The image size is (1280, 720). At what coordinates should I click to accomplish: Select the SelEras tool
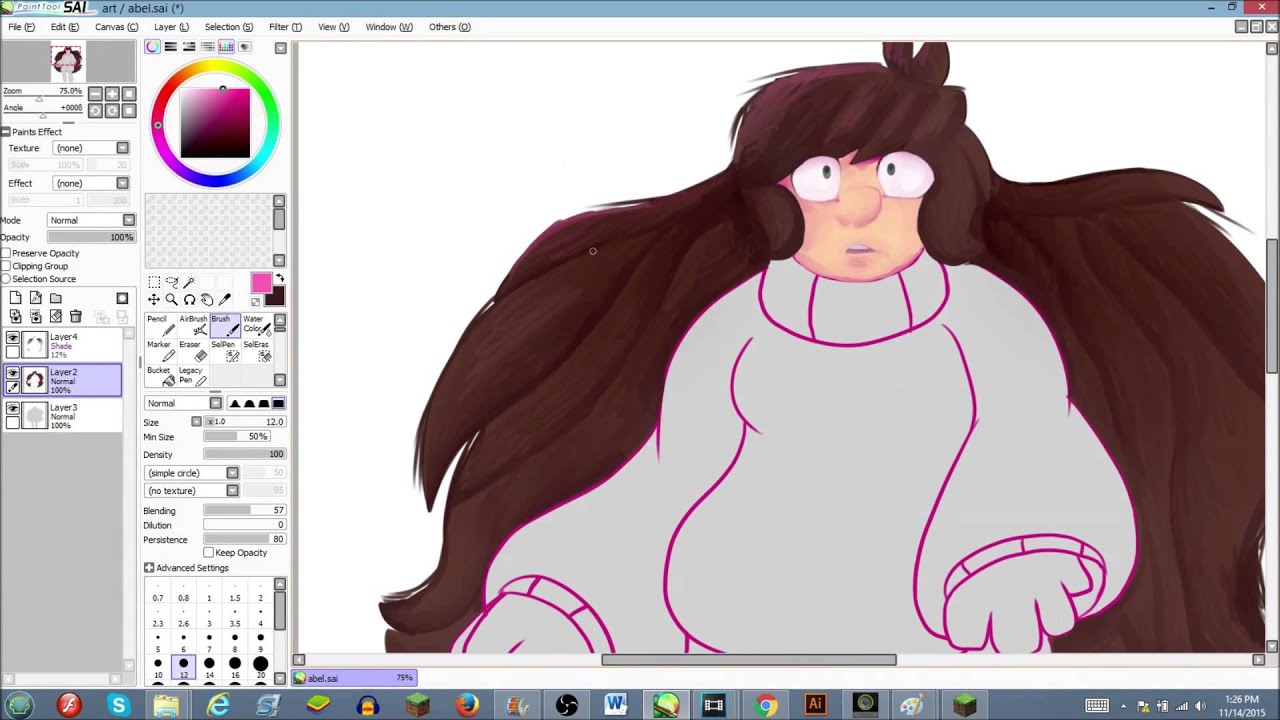(x=256, y=351)
